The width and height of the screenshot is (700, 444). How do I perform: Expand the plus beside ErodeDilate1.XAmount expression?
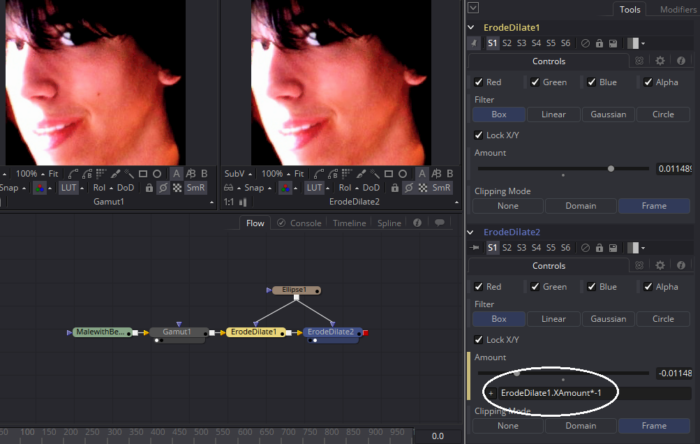[491, 393]
